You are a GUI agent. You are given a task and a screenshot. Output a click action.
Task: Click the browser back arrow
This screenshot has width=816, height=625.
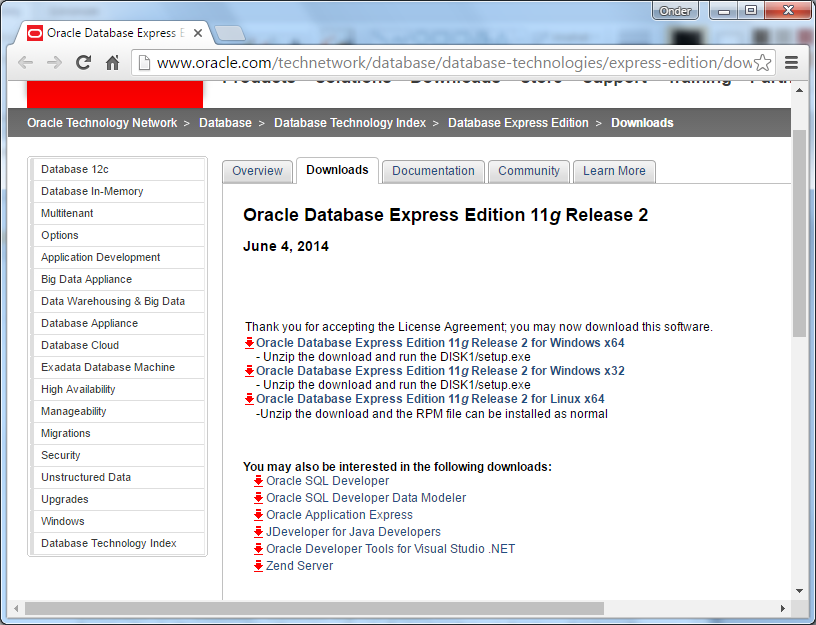[25, 63]
